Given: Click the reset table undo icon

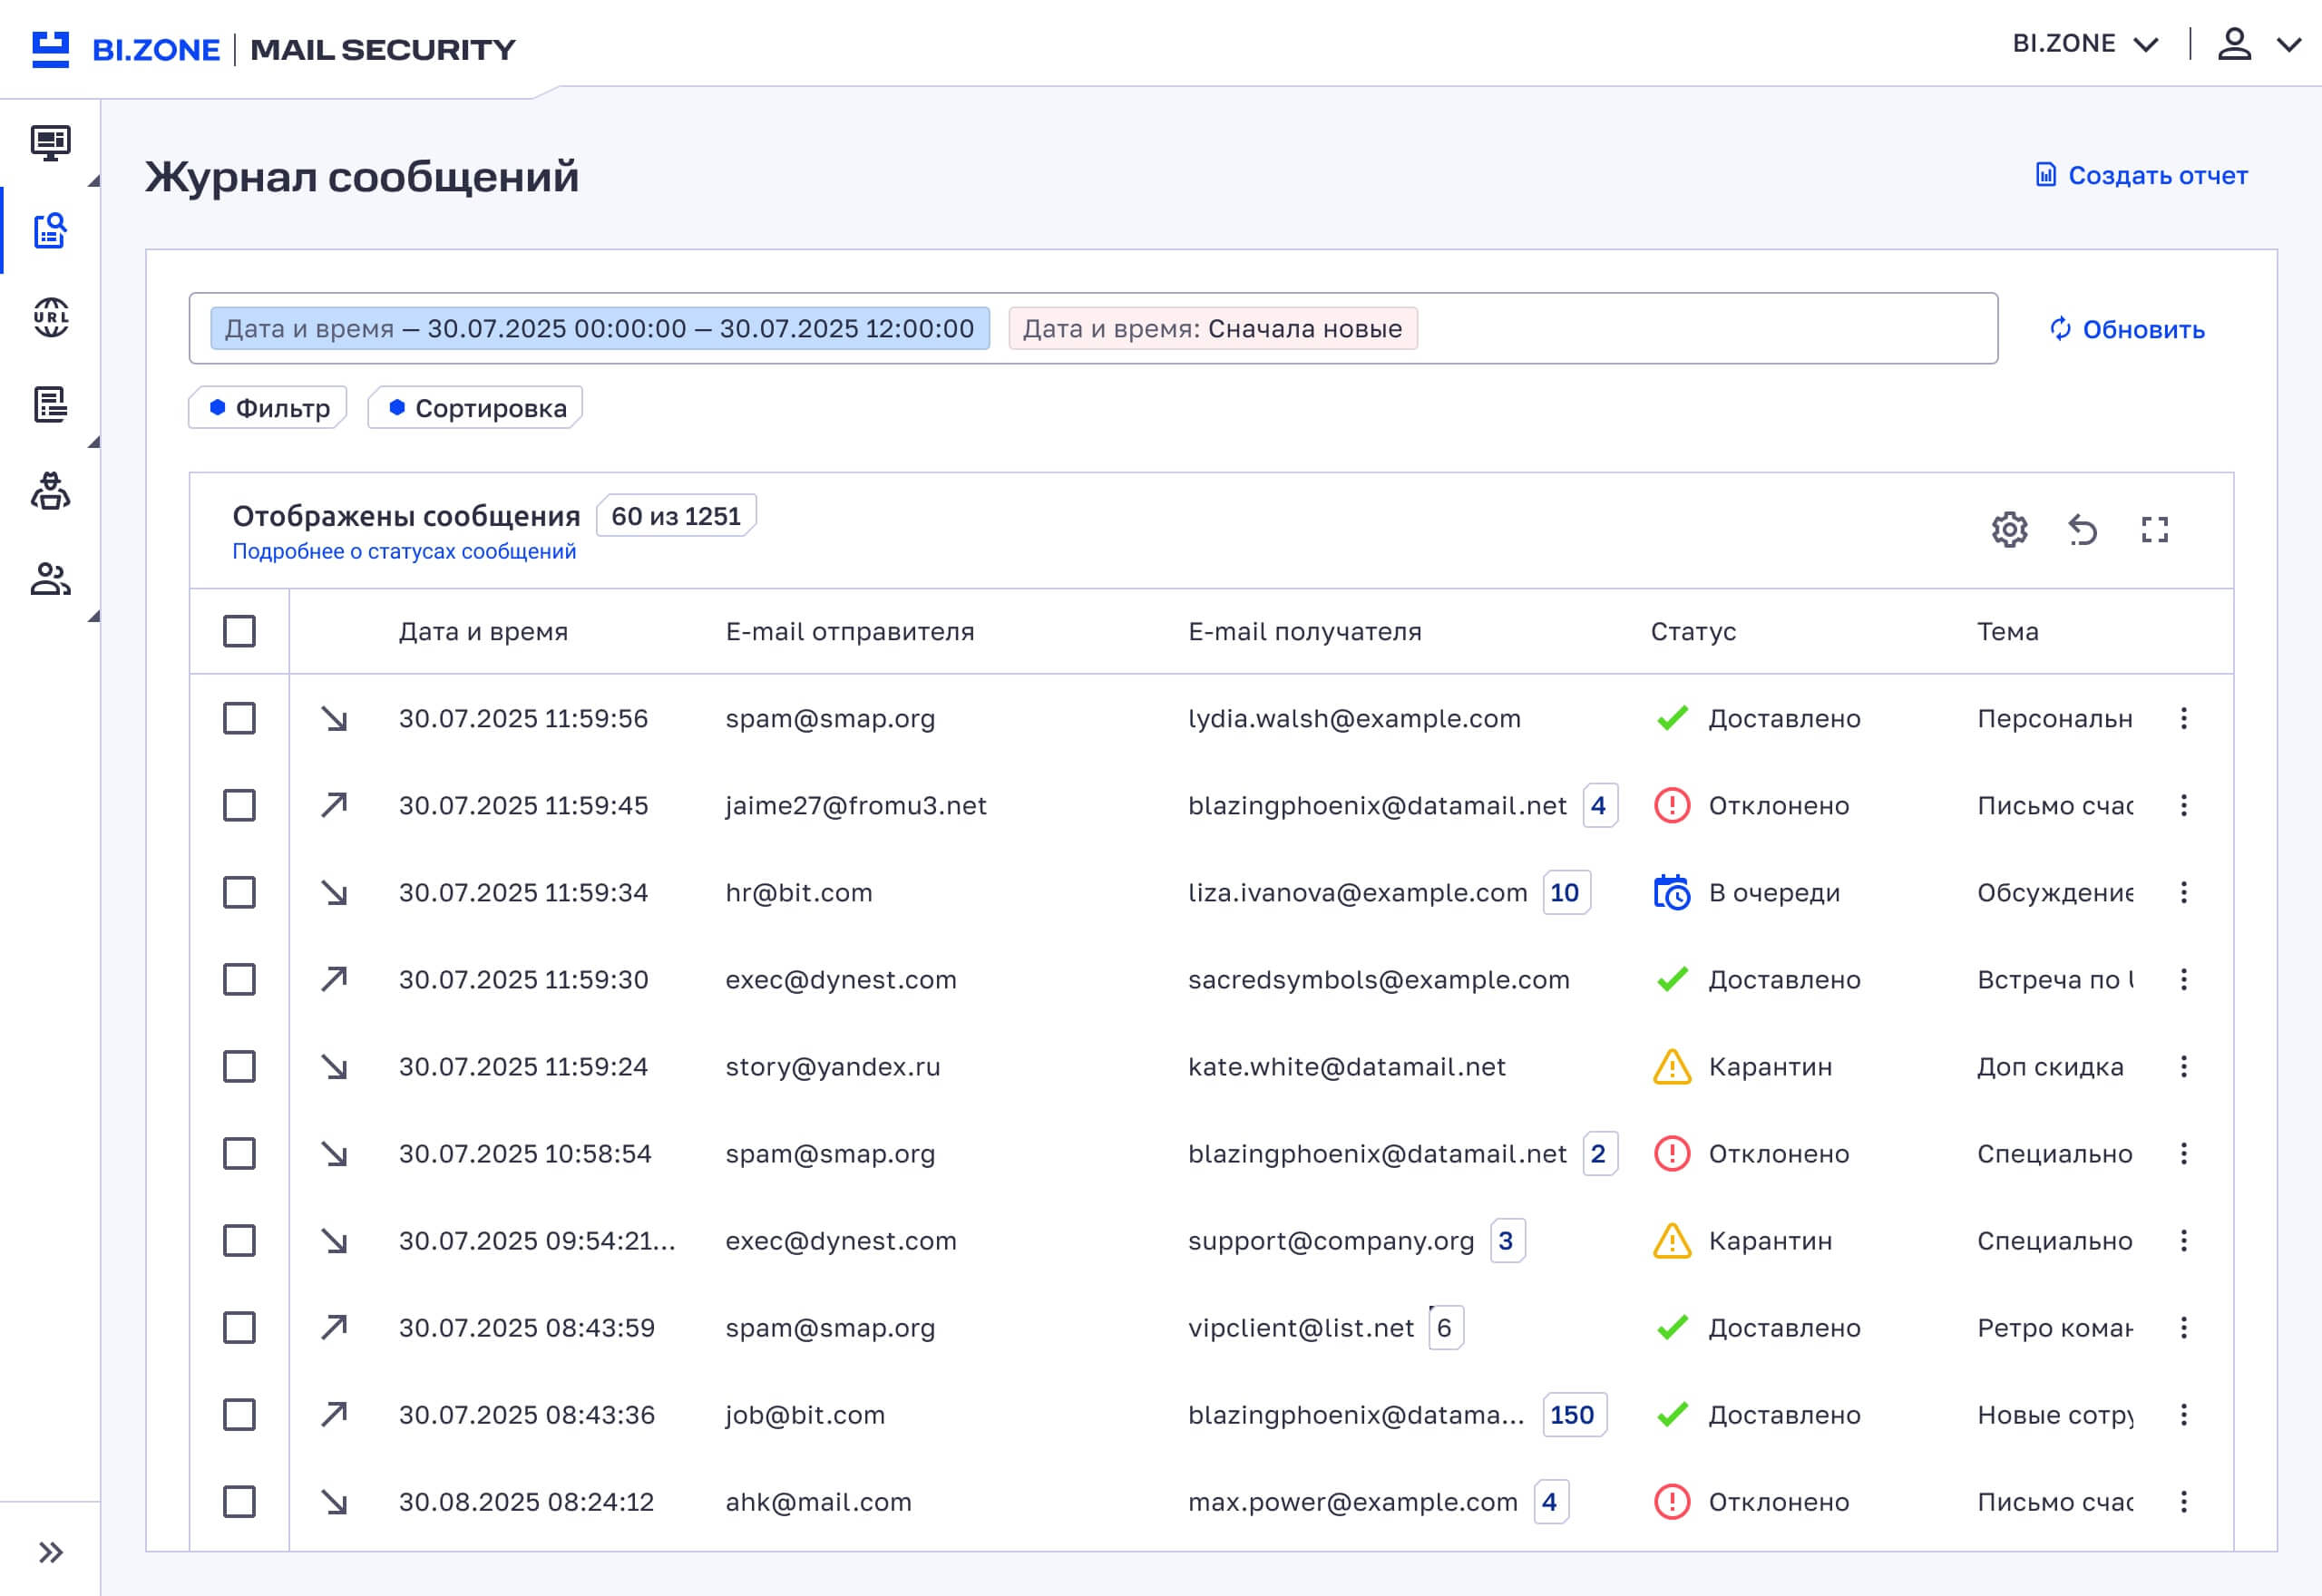Looking at the screenshot, I should (2082, 529).
